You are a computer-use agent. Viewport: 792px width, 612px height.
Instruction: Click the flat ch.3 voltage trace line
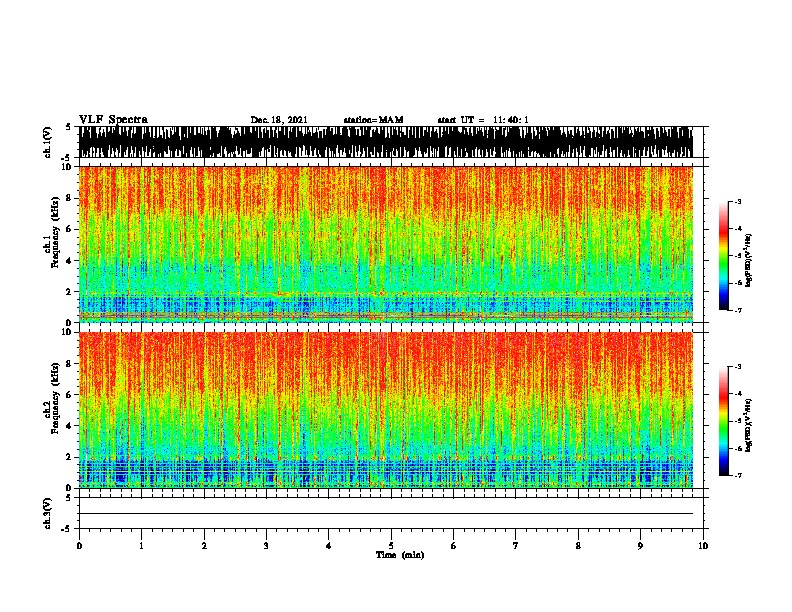point(385,514)
